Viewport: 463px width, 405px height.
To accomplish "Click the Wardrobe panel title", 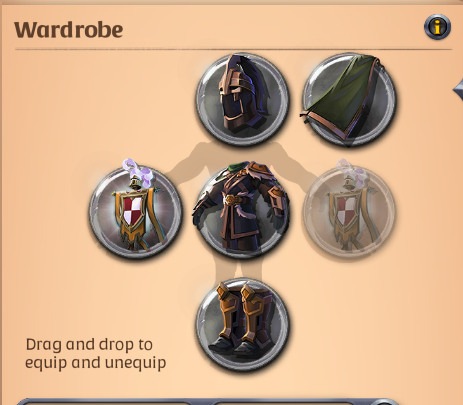I will pyautogui.click(x=69, y=30).
